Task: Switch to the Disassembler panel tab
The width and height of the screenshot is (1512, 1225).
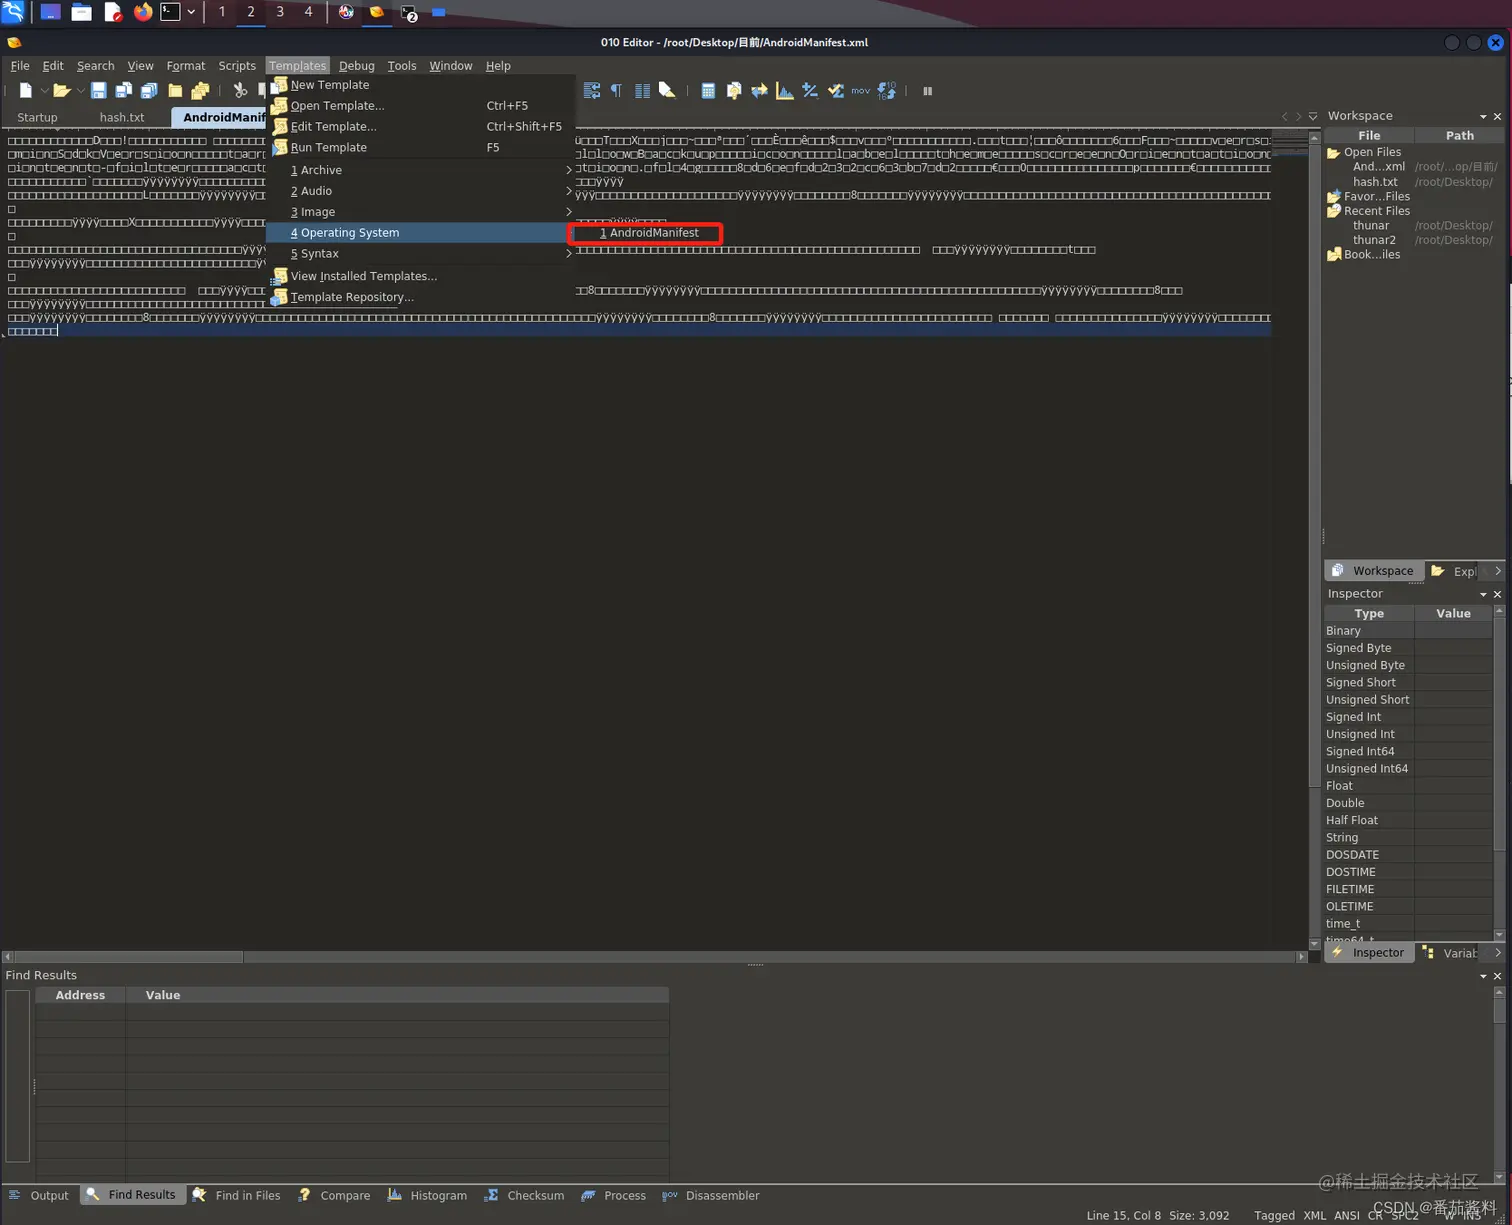Action: [x=711, y=1196]
